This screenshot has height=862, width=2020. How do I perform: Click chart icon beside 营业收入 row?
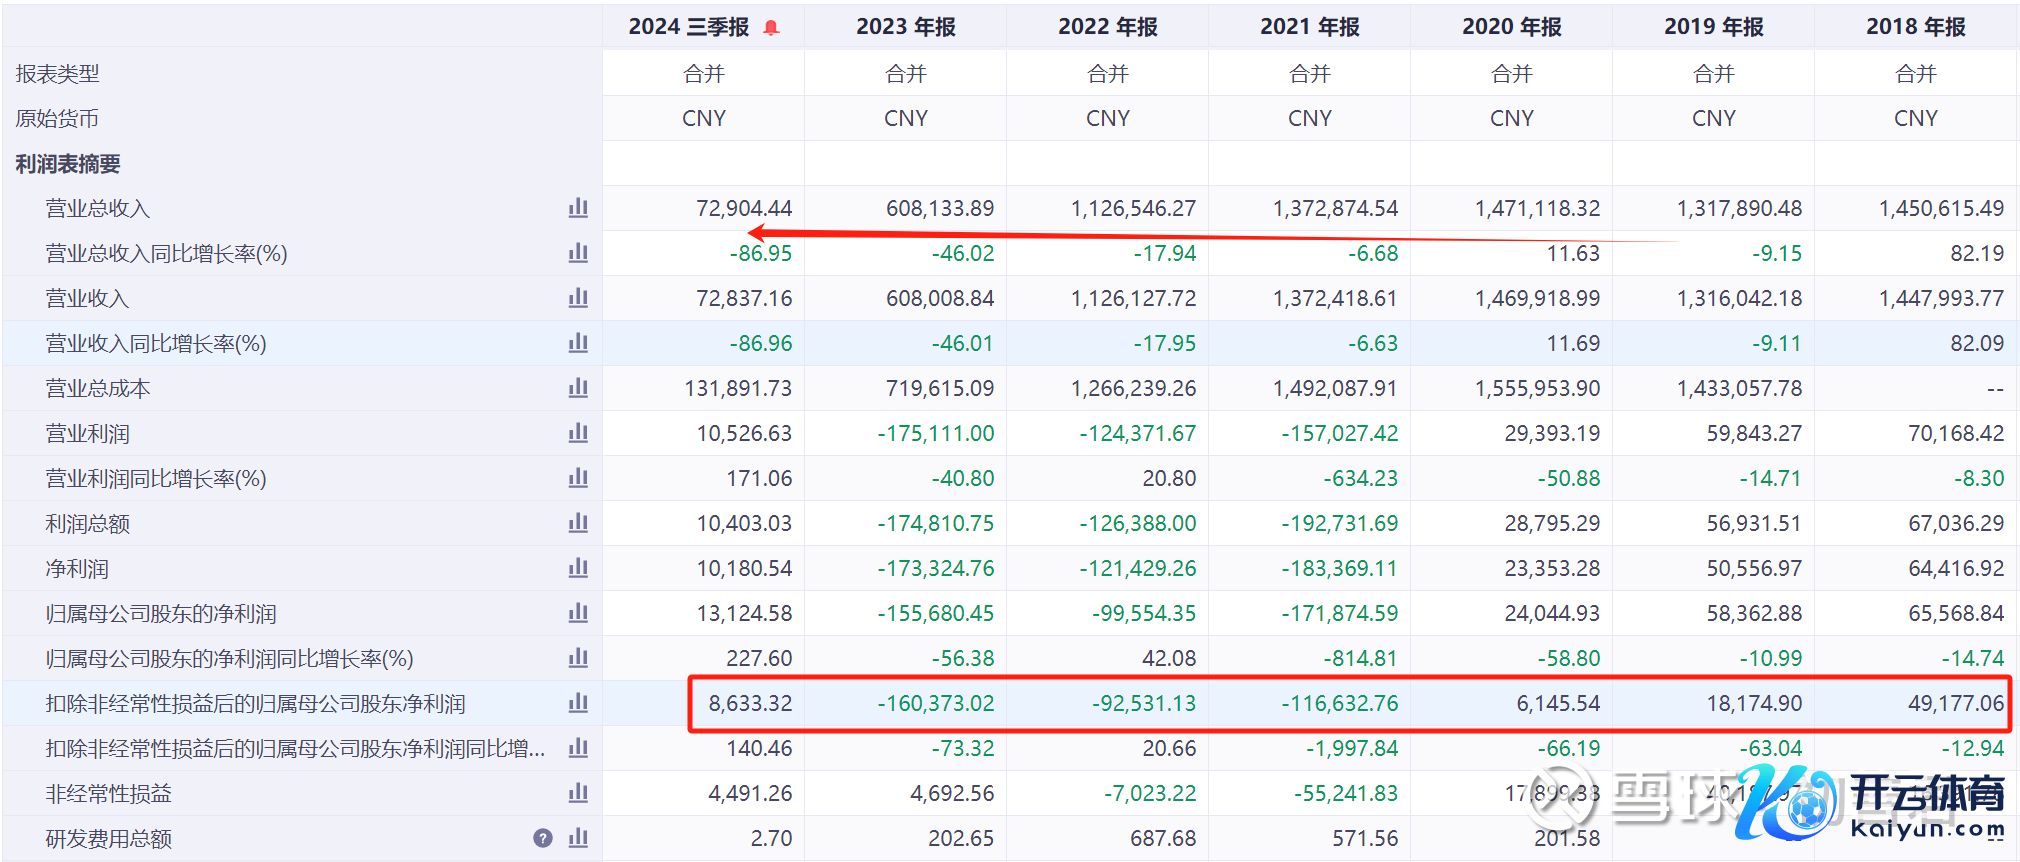(578, 298)
